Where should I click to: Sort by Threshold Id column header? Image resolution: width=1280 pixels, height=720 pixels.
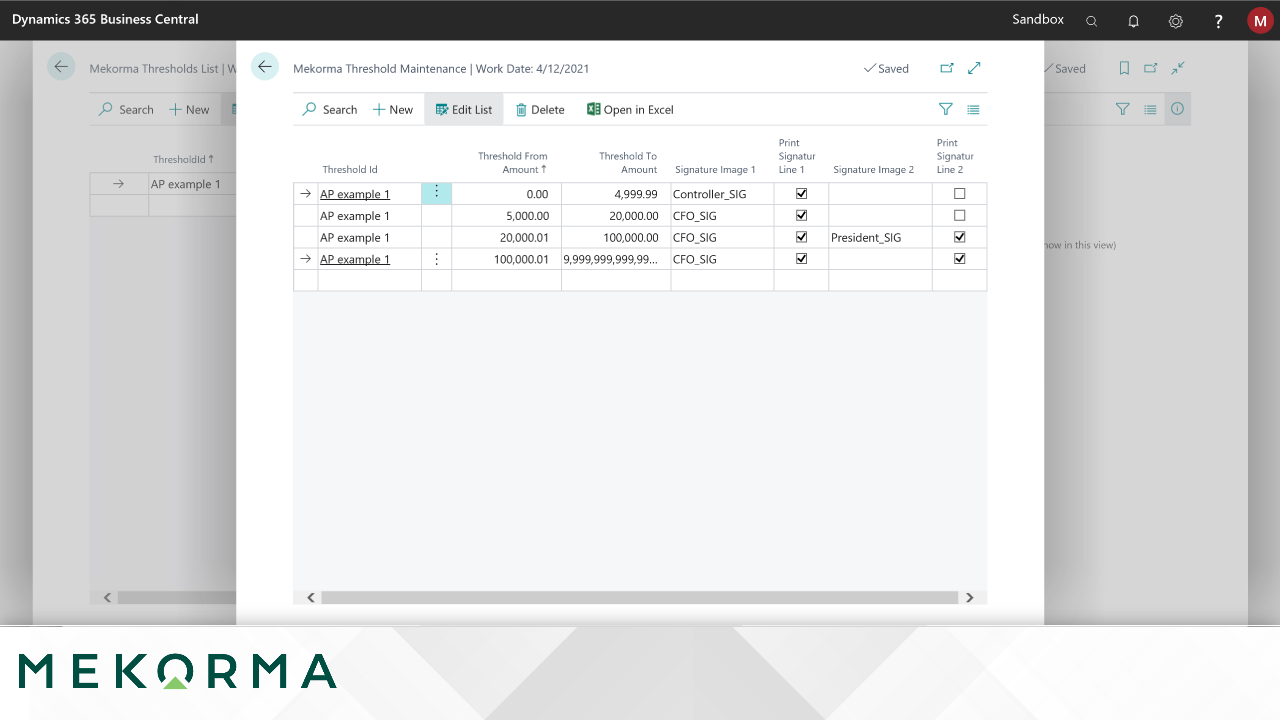tap(350, 170)
